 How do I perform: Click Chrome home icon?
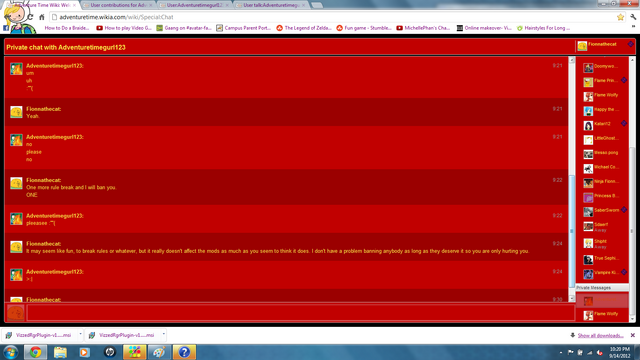[x=42, y=17]
